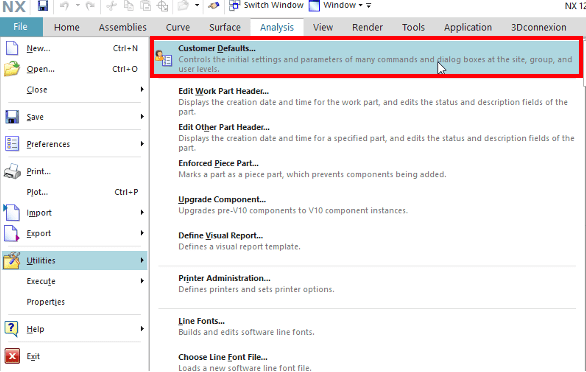This screenshot has width=586, height=372.
Task: Open the Undo history dropdown arrow
Action: [78, 5]
